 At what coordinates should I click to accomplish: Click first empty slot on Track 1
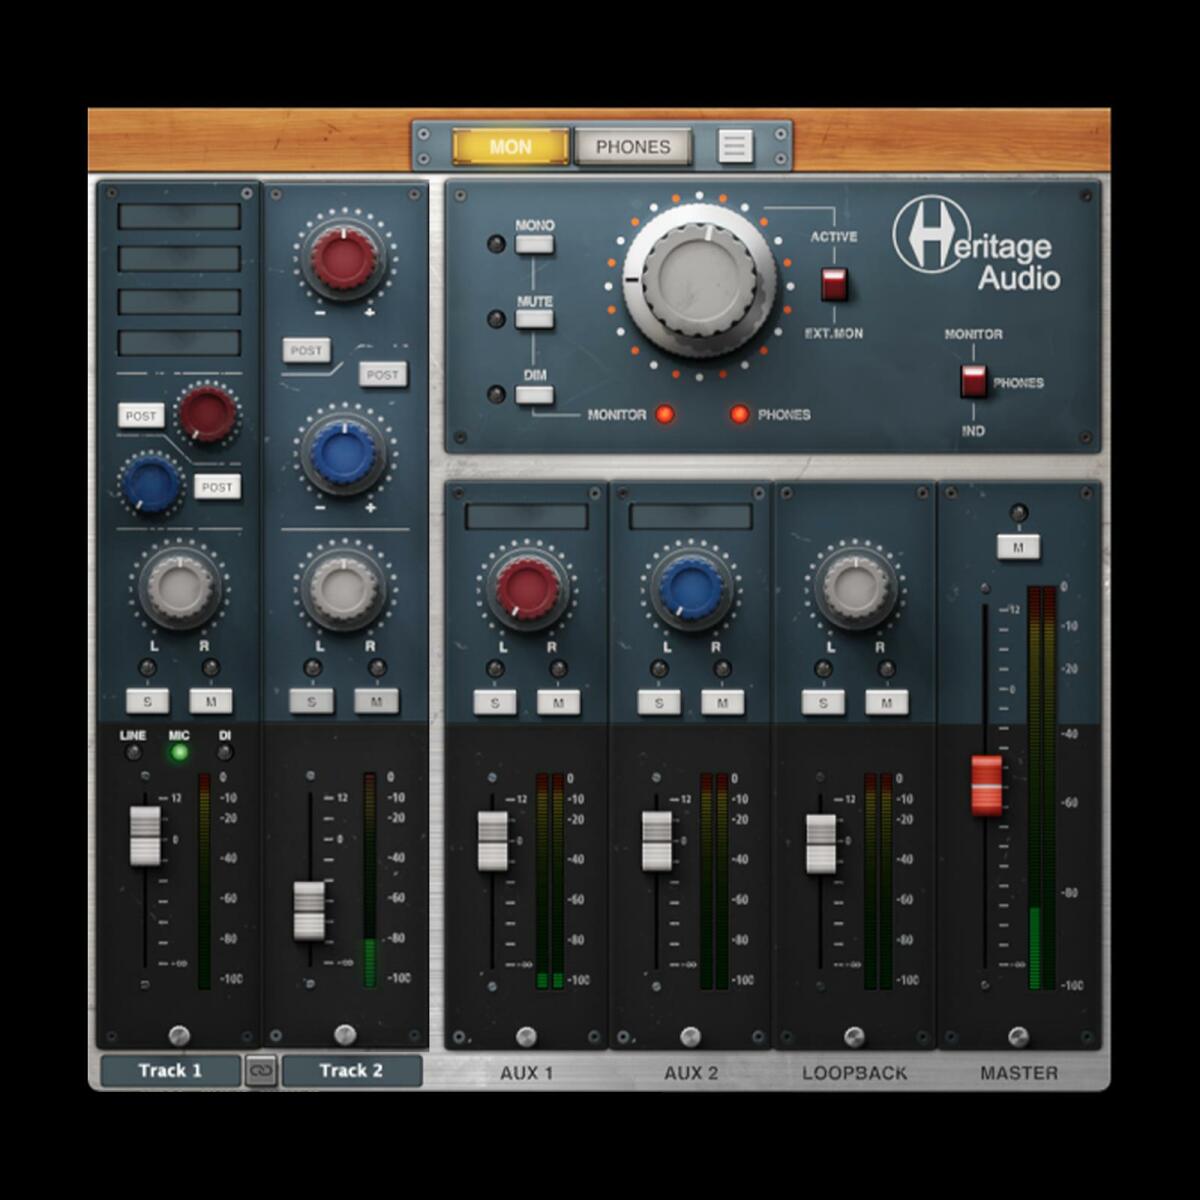click(179, 217)
